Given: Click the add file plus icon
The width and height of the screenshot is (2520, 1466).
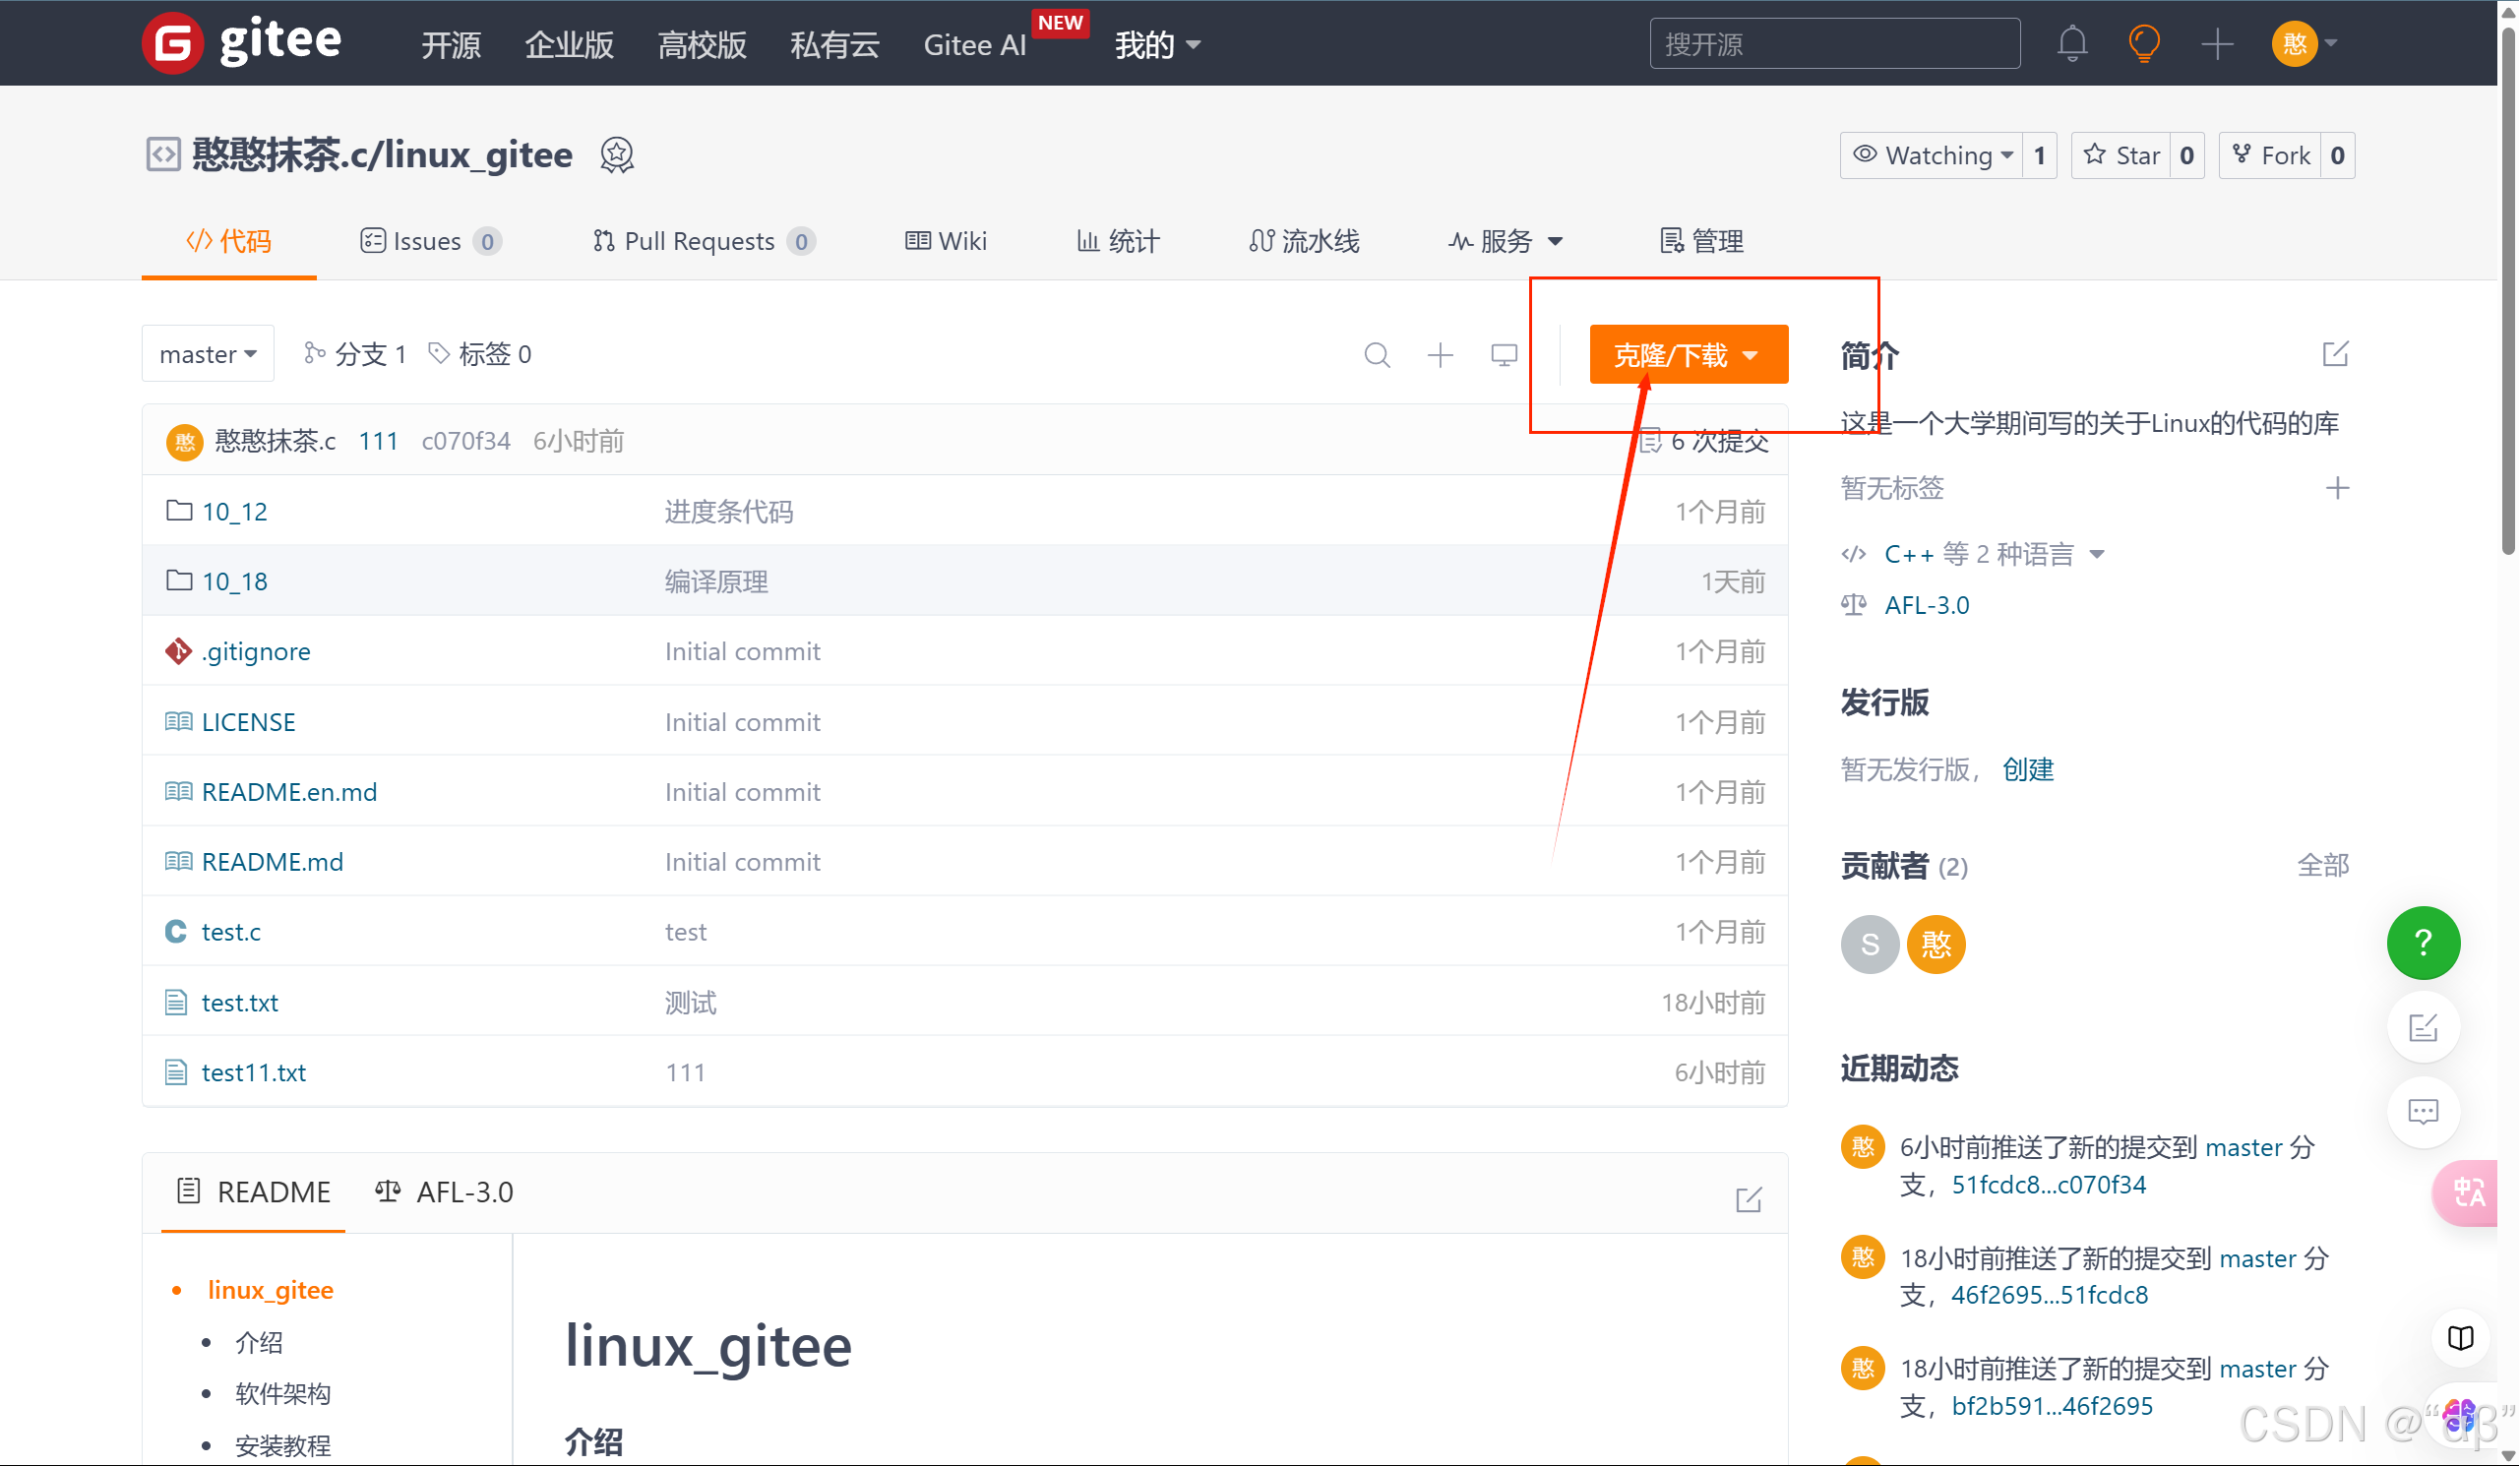Looking at the screenshot, I should (1440, 355).
